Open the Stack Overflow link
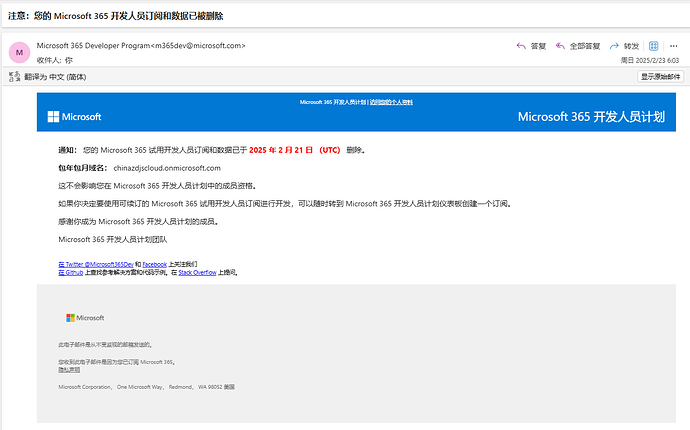The width and height of the screenshot is (690, 430). pyautogui.click(x=197, y=272)
